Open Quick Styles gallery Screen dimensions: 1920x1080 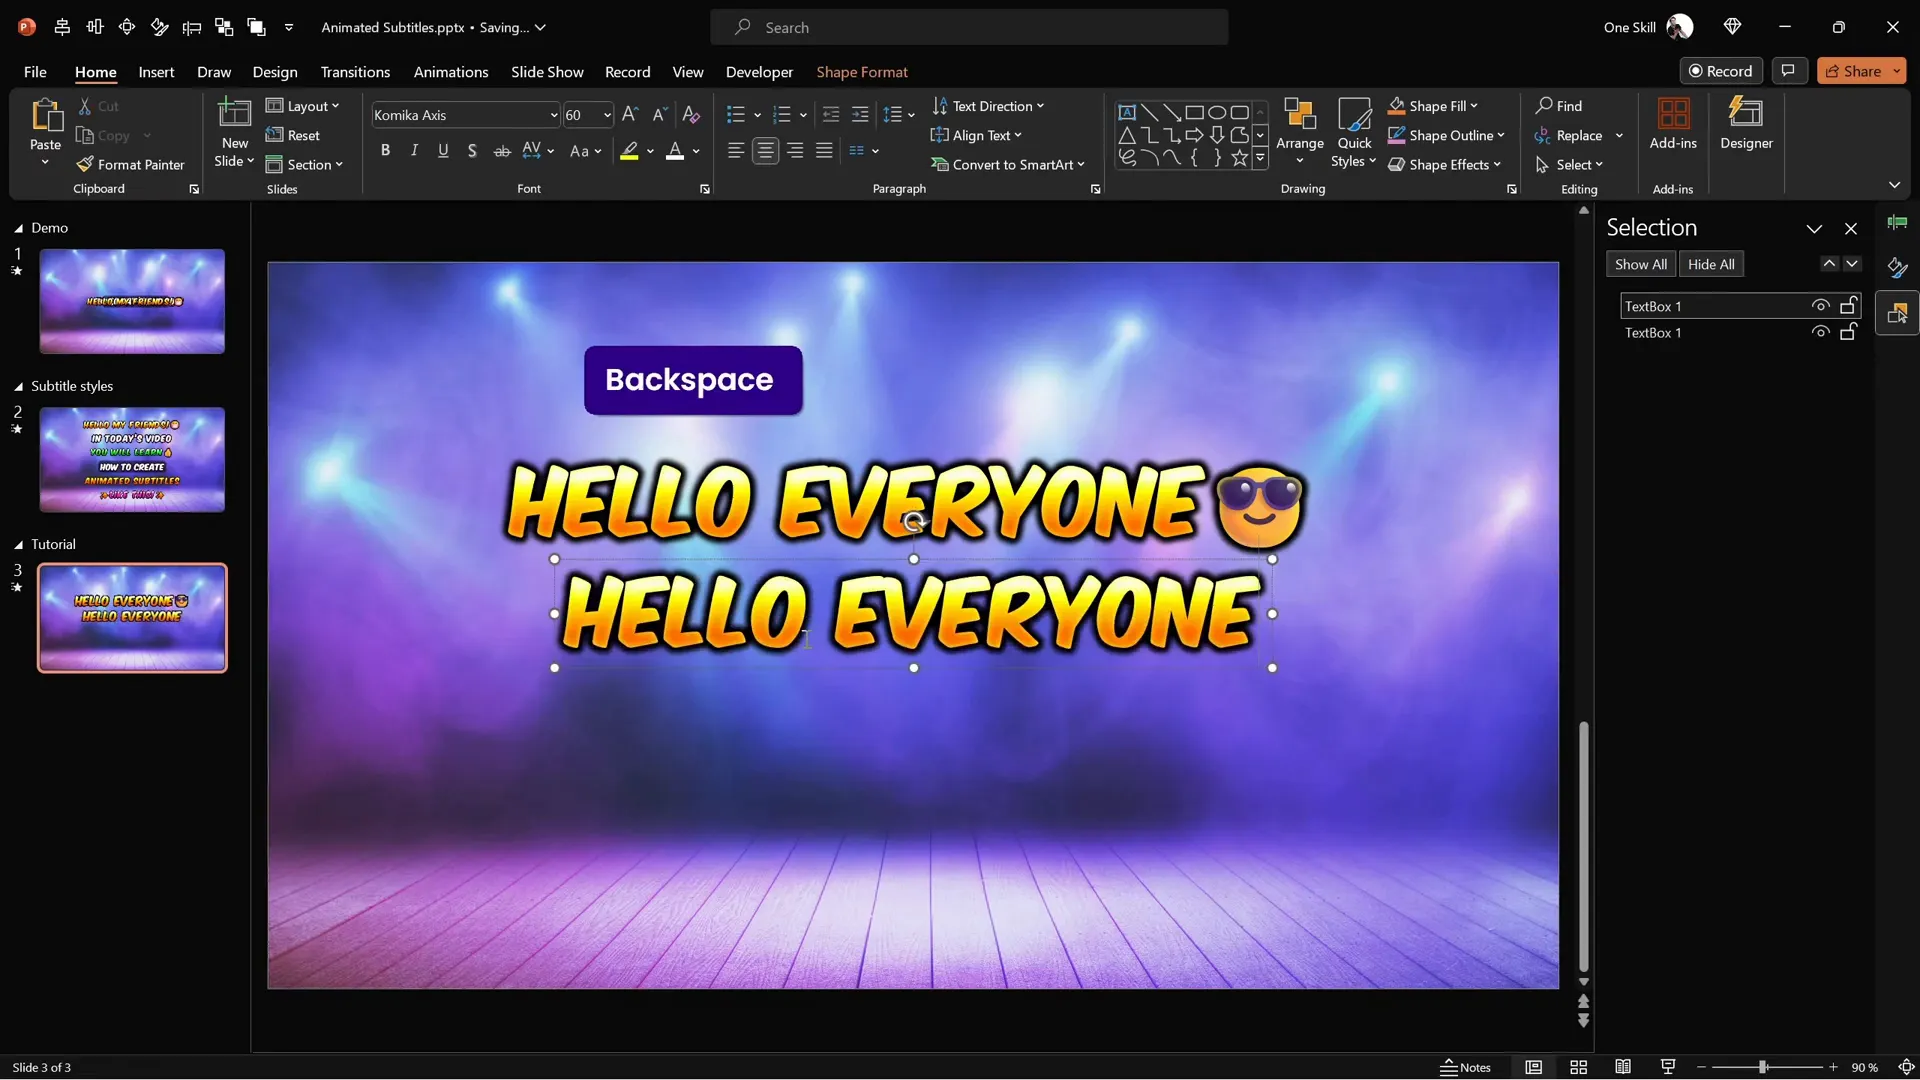(x=1354, y=132)
